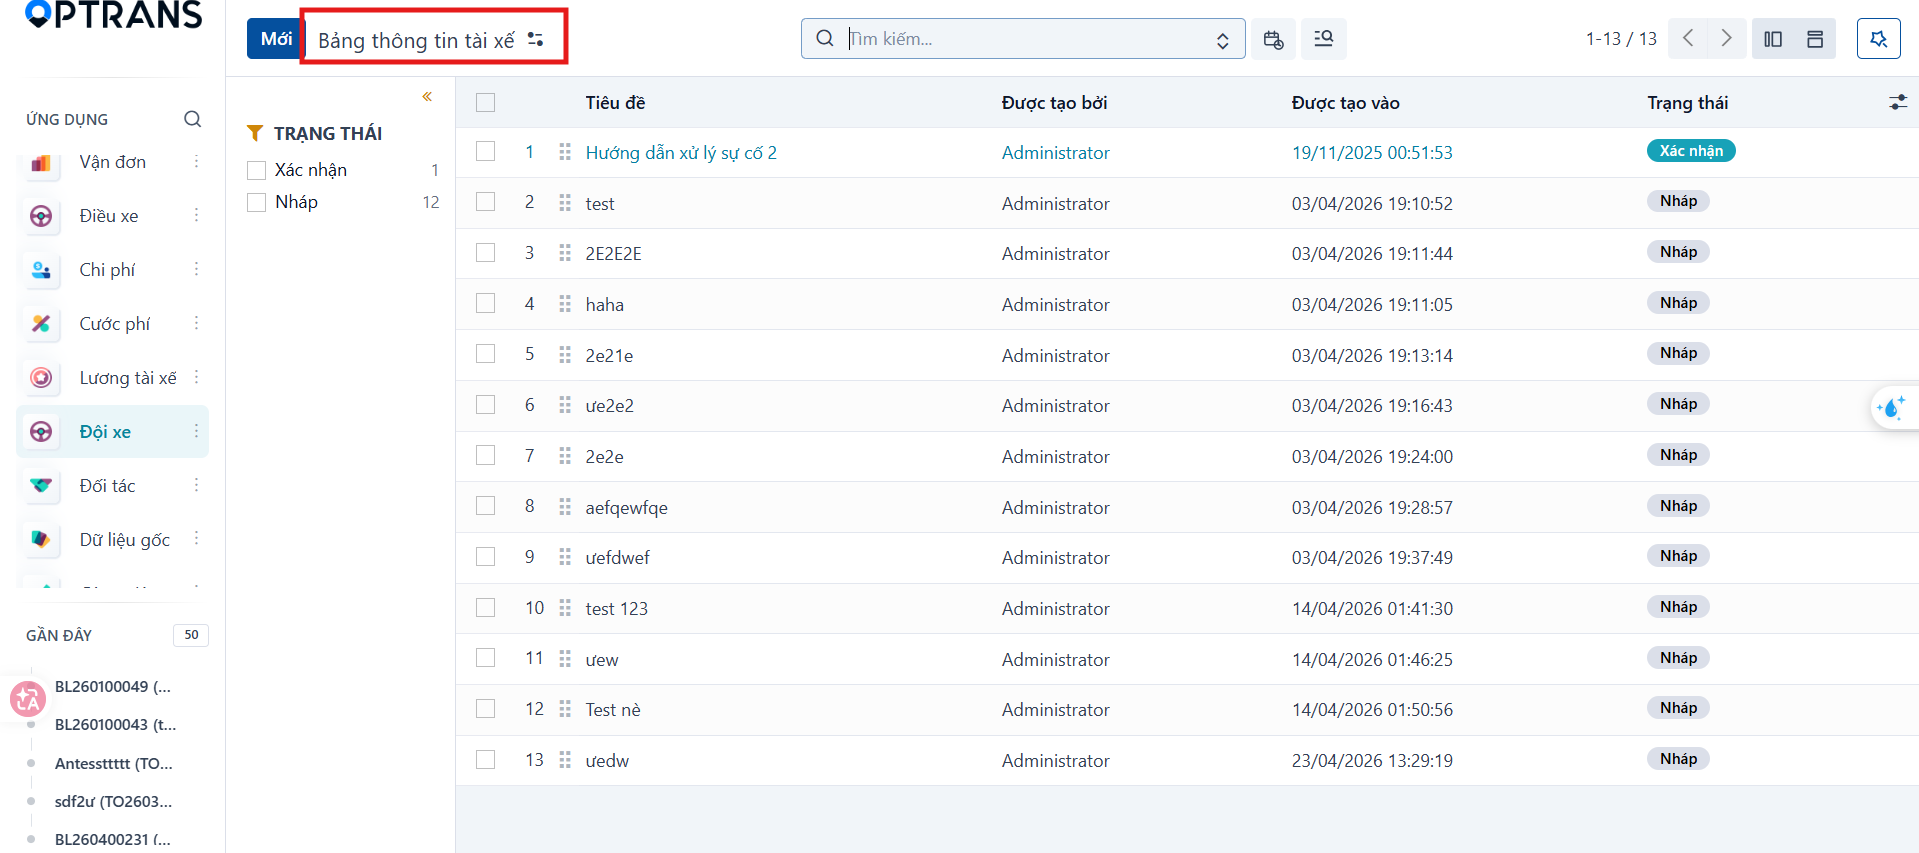Viewport: 1919px width, 853px height.
Task: Click the list search icon right of the calendar icon
Action: (x=1324, y=39)
